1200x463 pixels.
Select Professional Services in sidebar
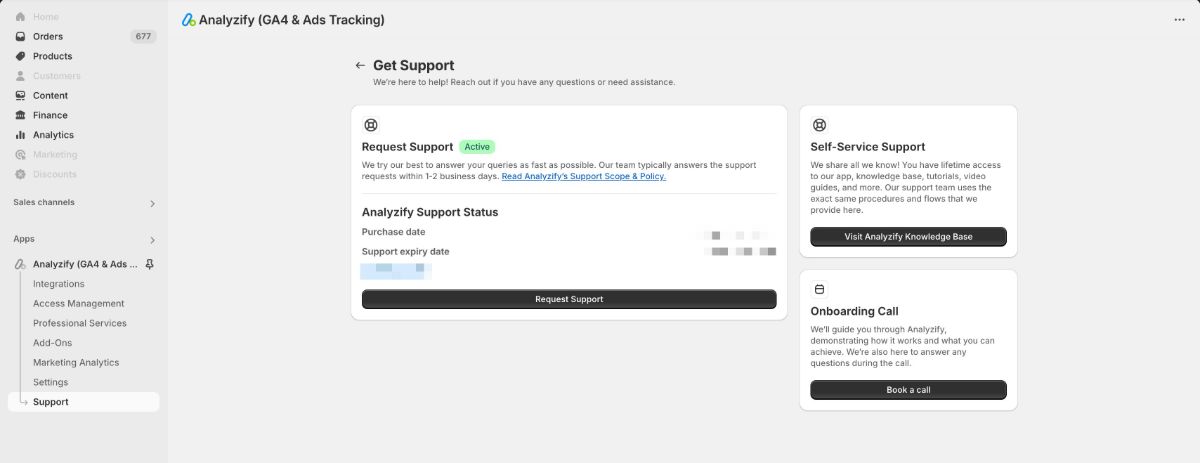[x=80, y=323]
